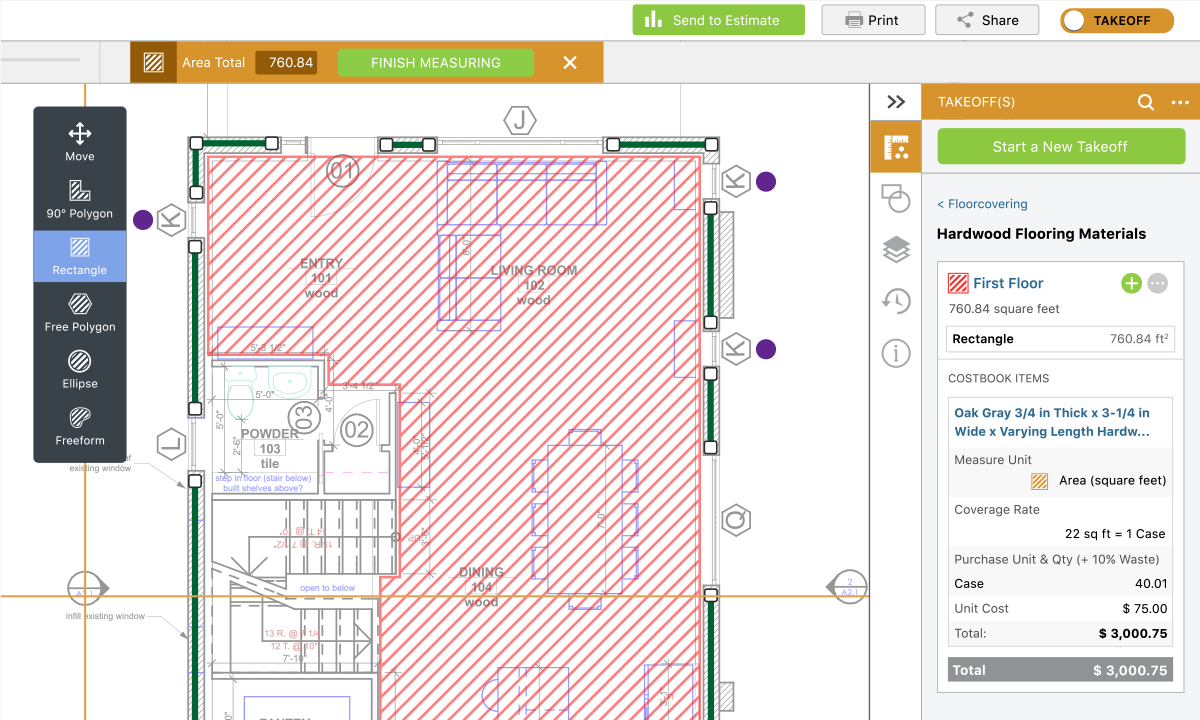Click Finish Measuring button
Viewport: 1200px width, 720px height.
tap(436, 62)
